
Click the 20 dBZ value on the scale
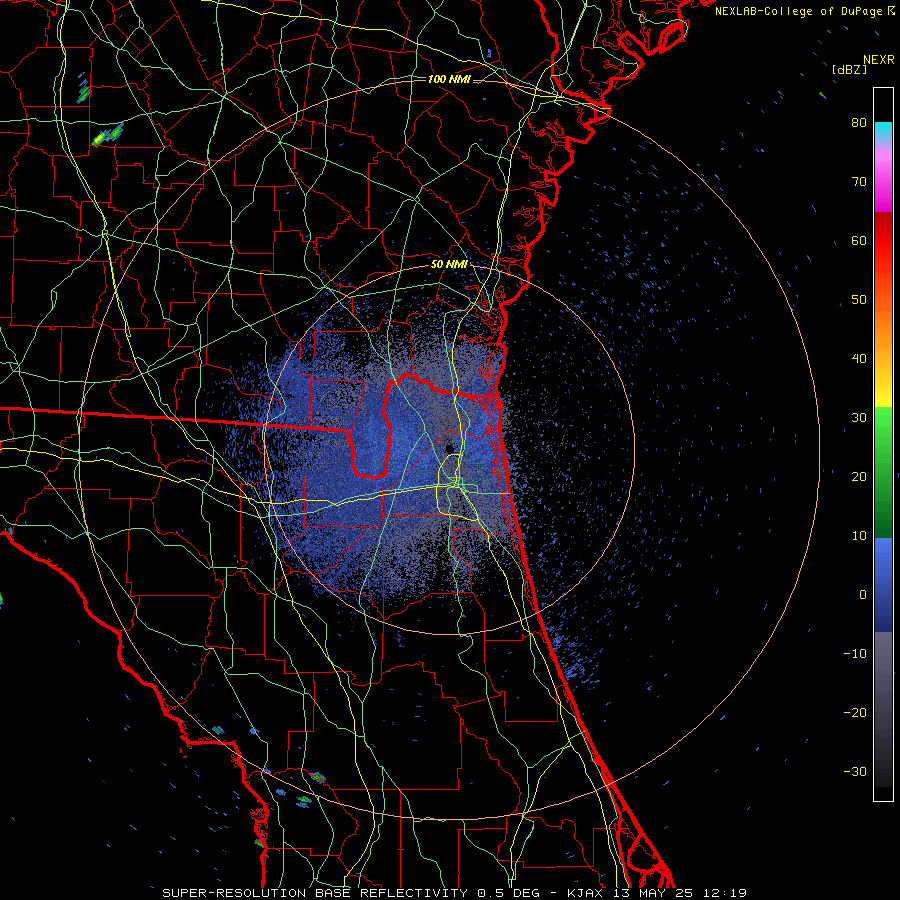859,477
